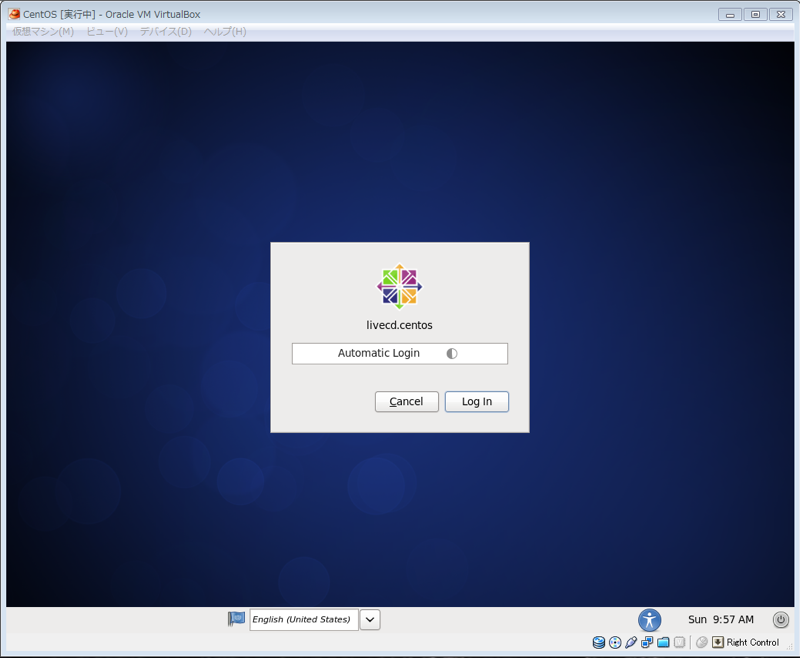Open the shared folders status icon
Screen dimensions: 800x658
pyautogui.click(x=663, y=642)
